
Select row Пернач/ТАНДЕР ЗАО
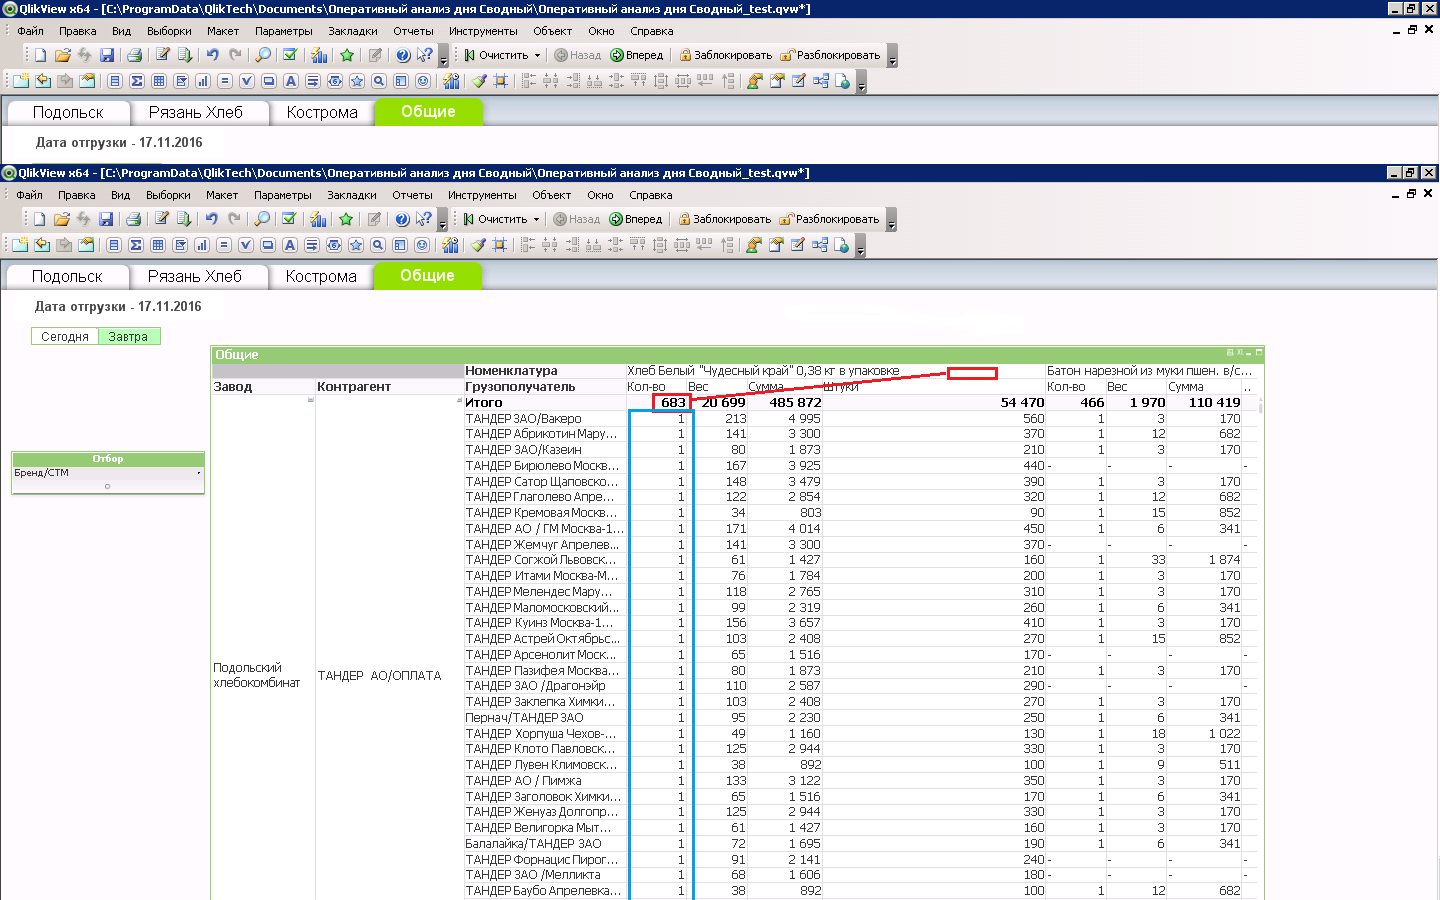coord(544,718)
